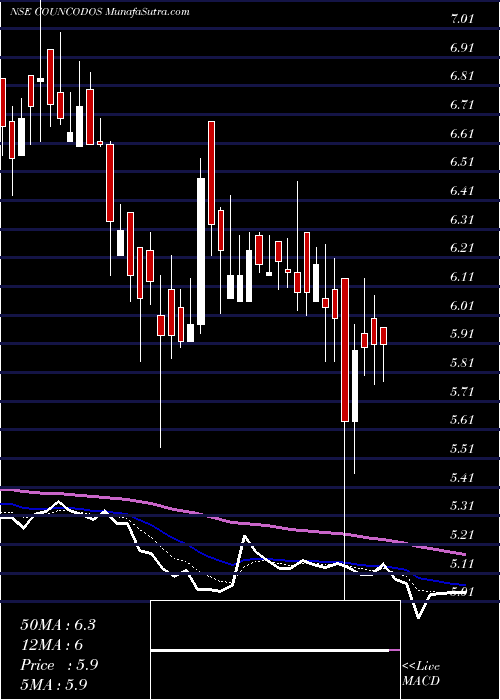Image resolution: width=500 pixels, height=700 pixels.
Task: Click the 5.21 price axis label
Action: pyautogui.click(x=462, y=534)
